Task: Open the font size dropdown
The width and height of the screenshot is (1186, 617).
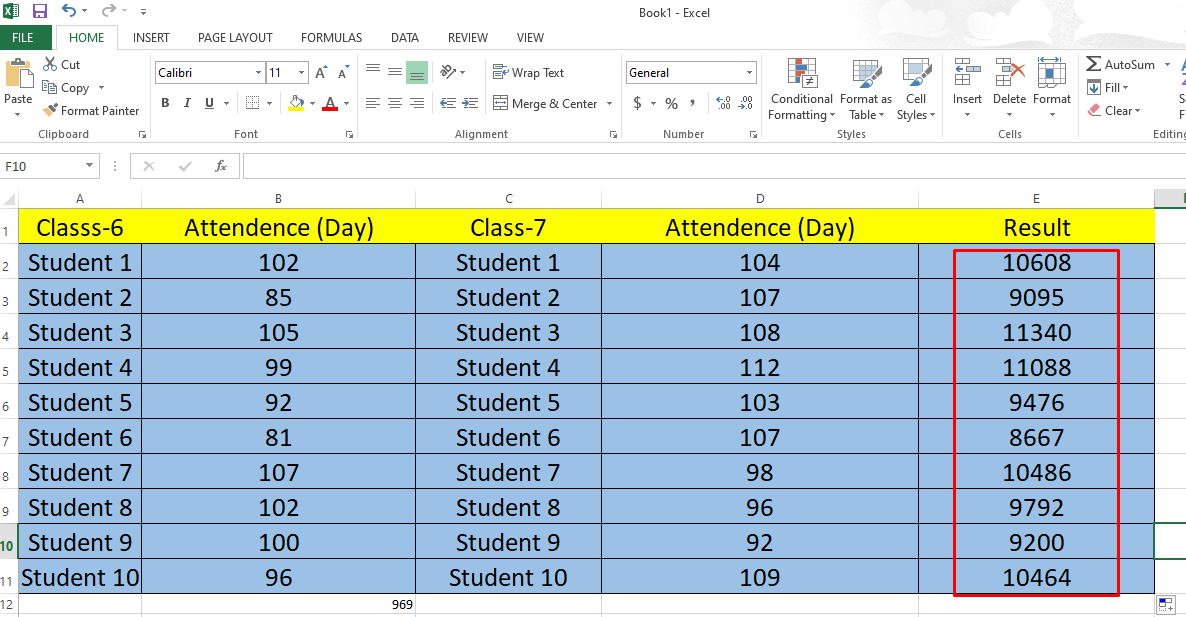Action: 302,73
